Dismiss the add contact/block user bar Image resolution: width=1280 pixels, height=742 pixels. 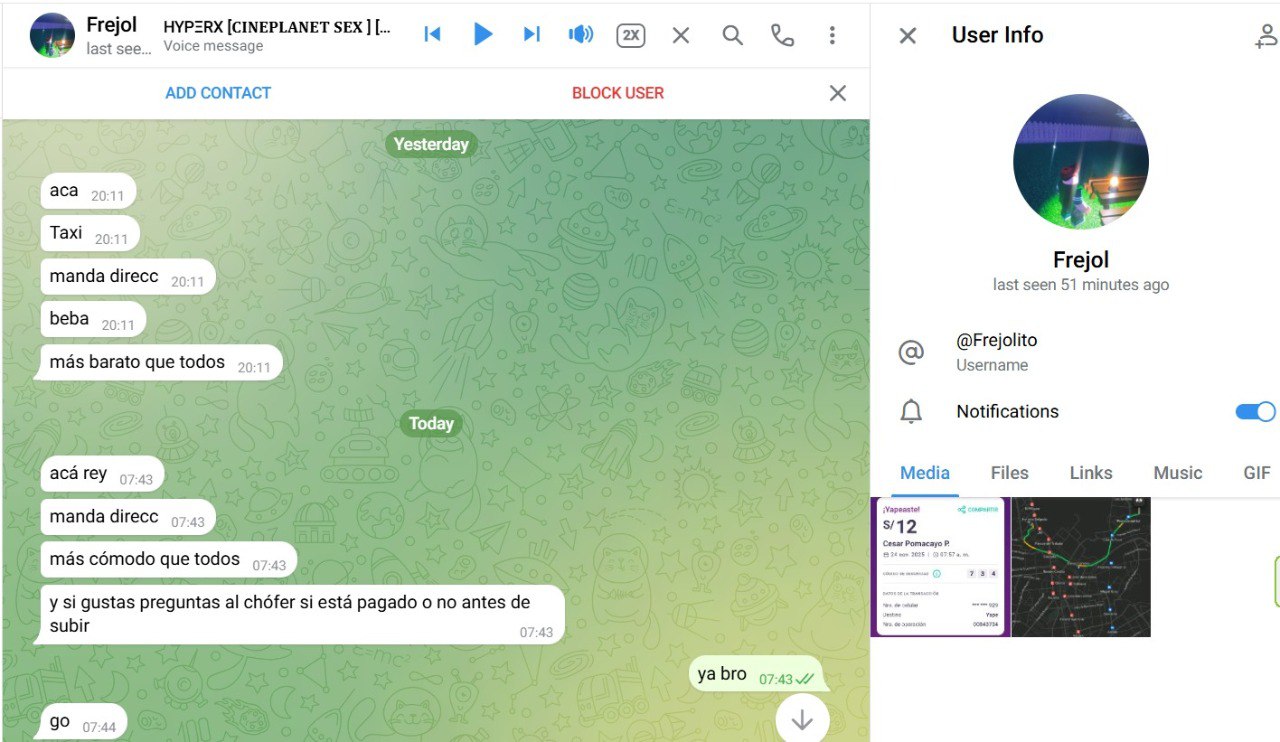point(838,93)
